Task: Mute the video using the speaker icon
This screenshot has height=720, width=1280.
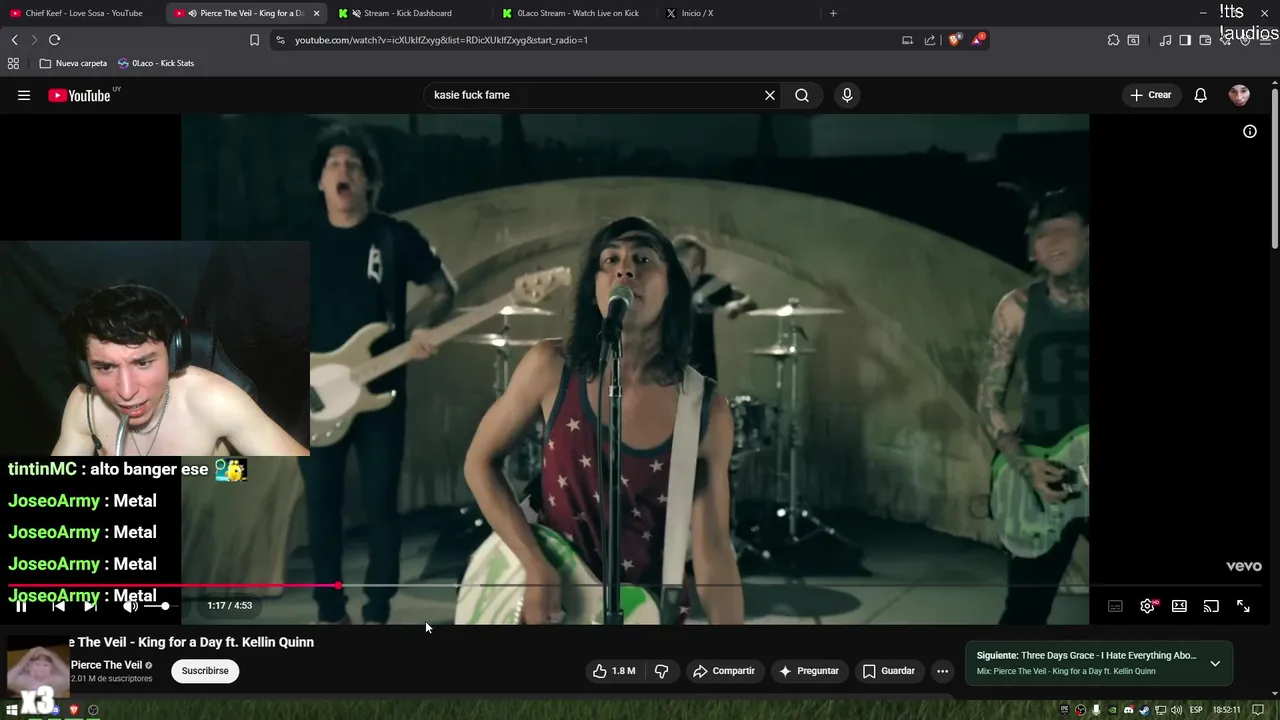Action: (x=130, y=606)
